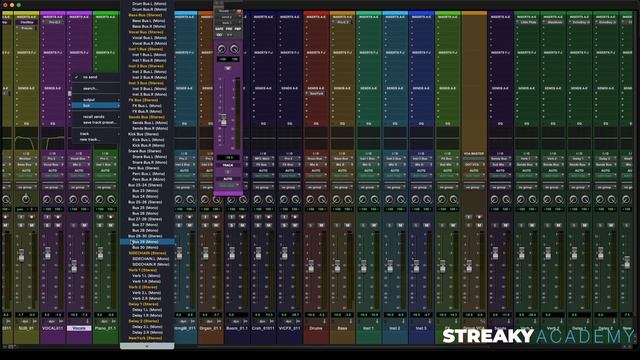The height and width of the screenshot is (360, 640).
Task: Mute the Vocals track
Action: tap(84, 225)
